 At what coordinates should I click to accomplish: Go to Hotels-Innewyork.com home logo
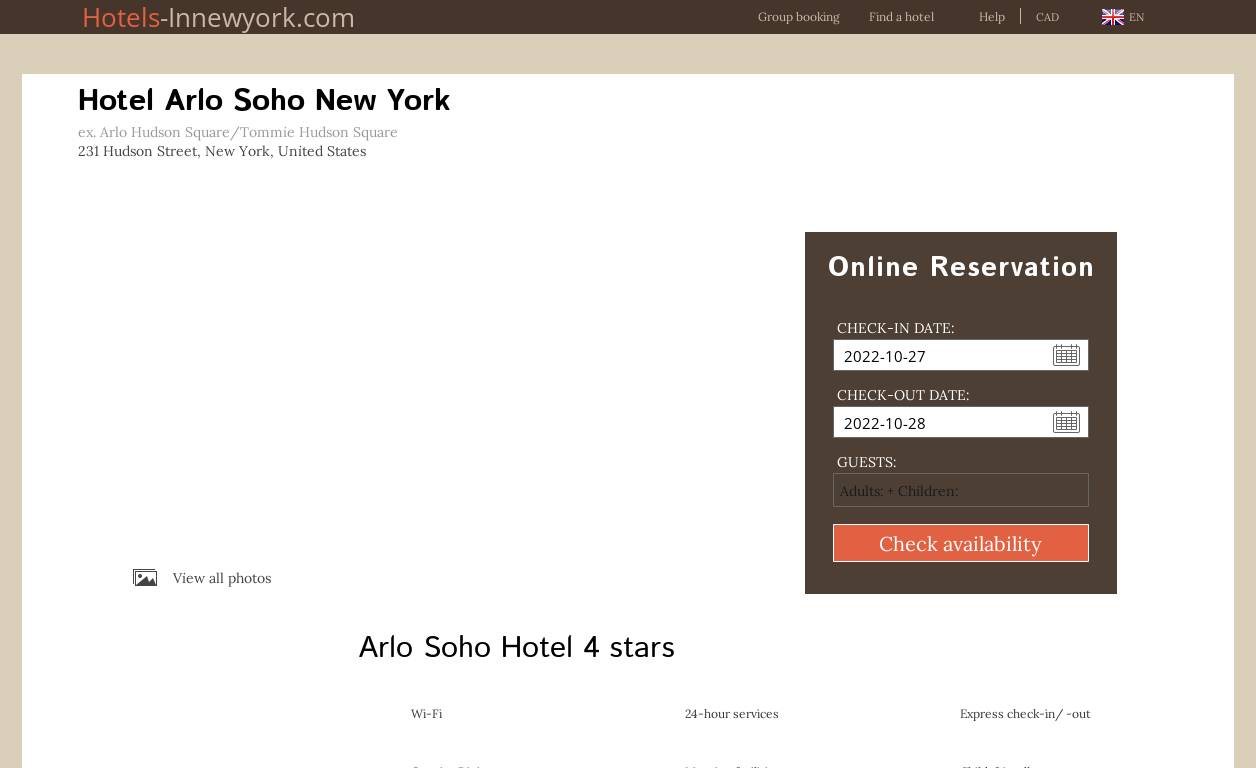218,17
